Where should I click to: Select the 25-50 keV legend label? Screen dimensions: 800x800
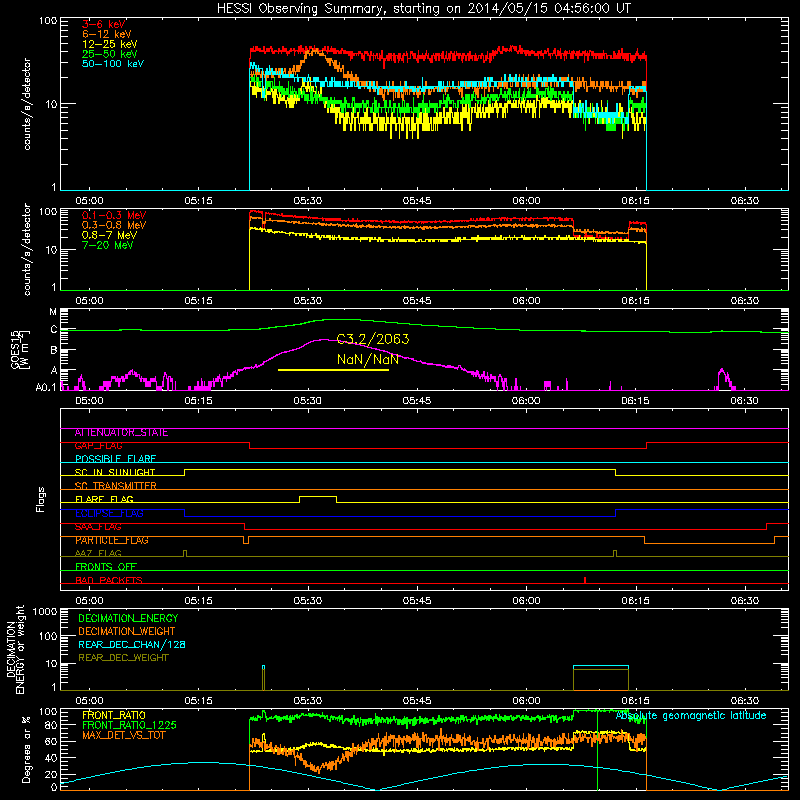pyautogui.click(x=110, y=54)
